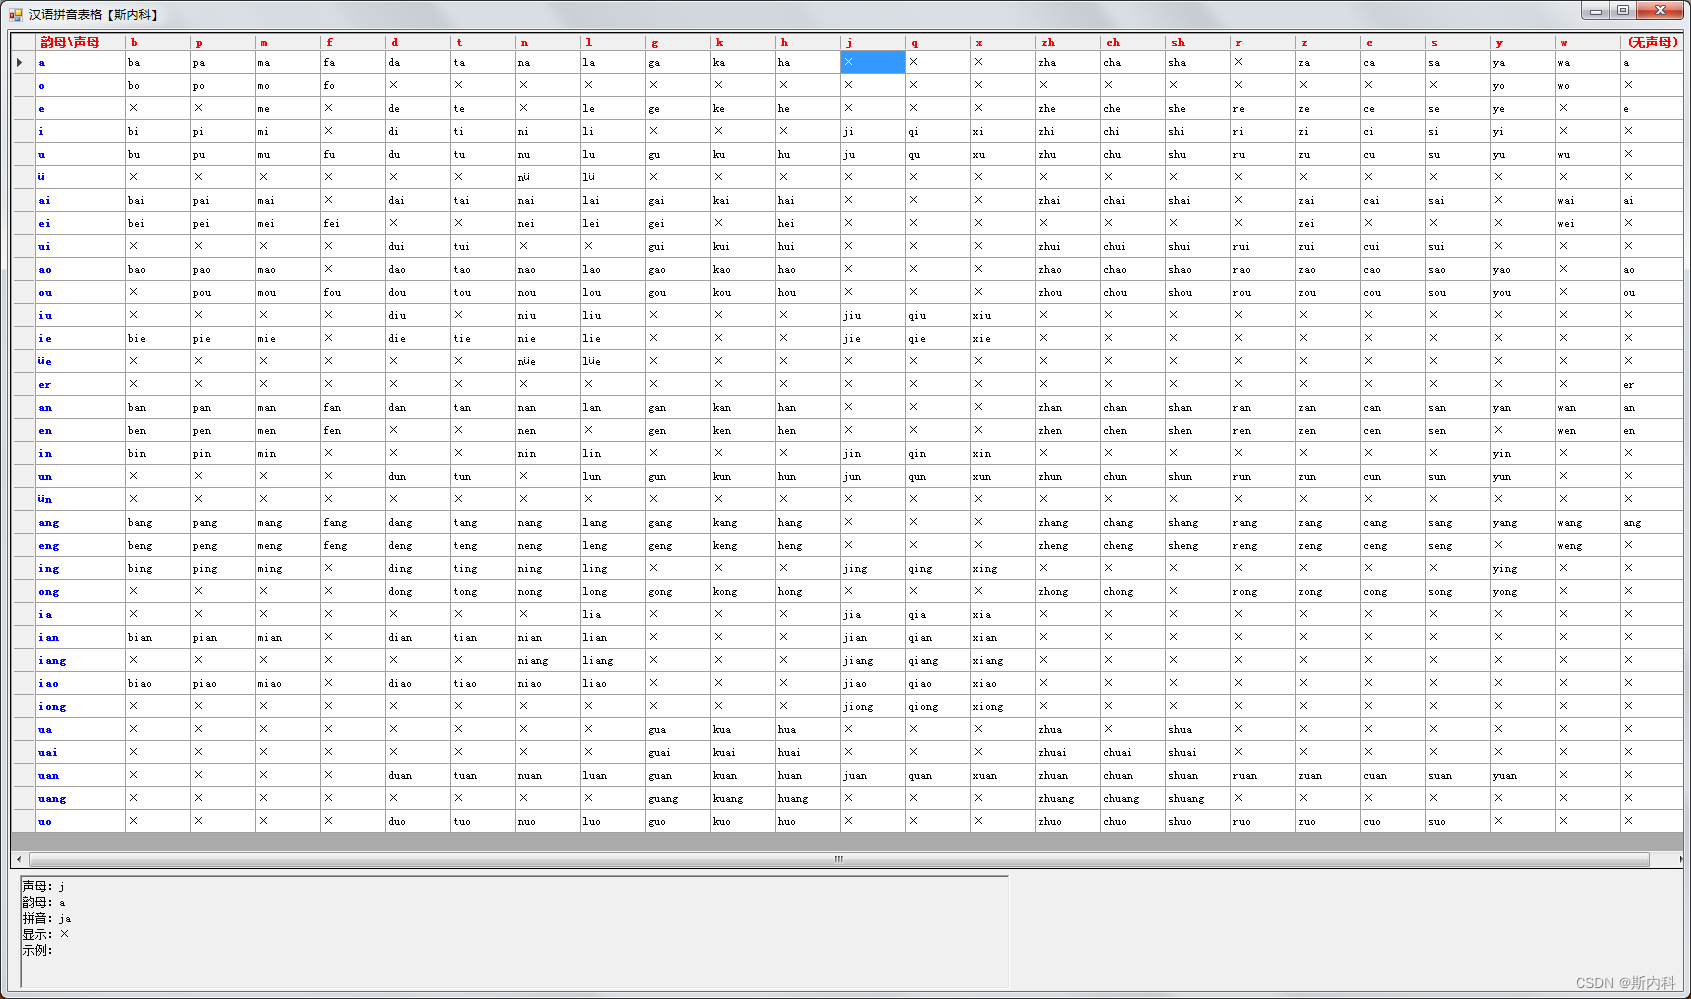Viewport: 1691px width, 999px height.
Task: Select the cell 'zhuang'
Action: point(1068,798)
